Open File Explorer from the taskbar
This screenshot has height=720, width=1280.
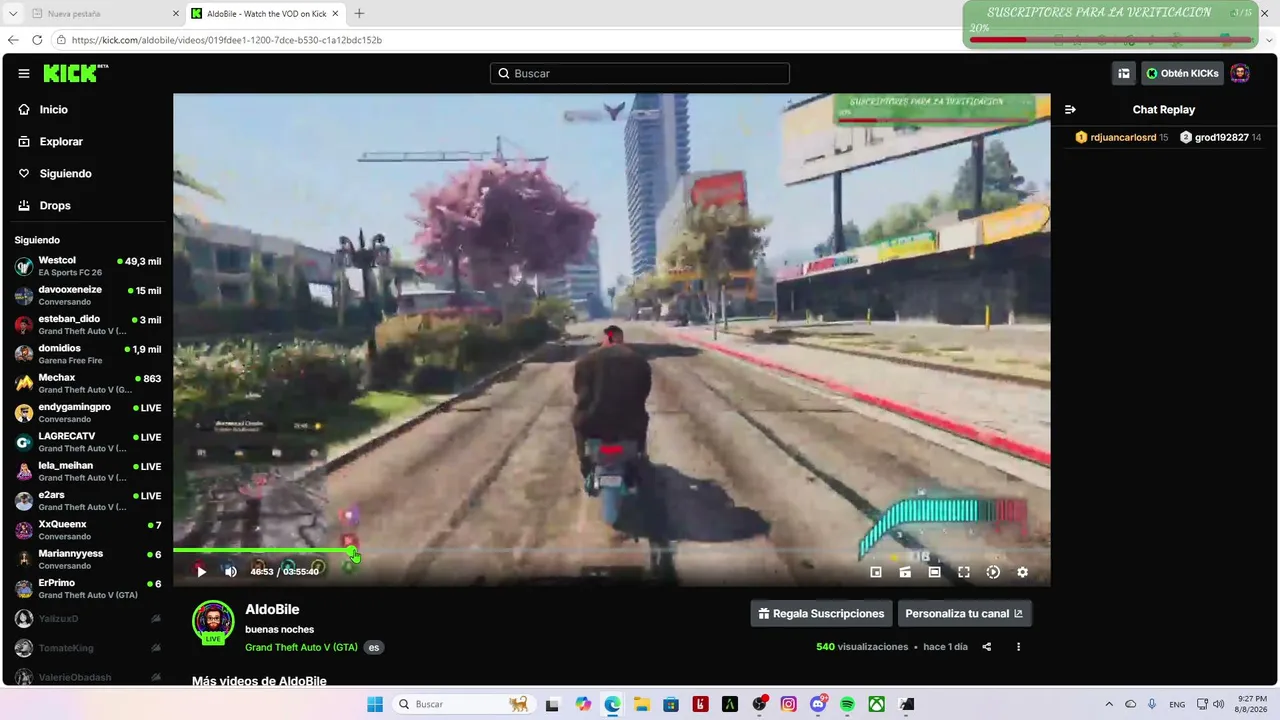point(641,704)
